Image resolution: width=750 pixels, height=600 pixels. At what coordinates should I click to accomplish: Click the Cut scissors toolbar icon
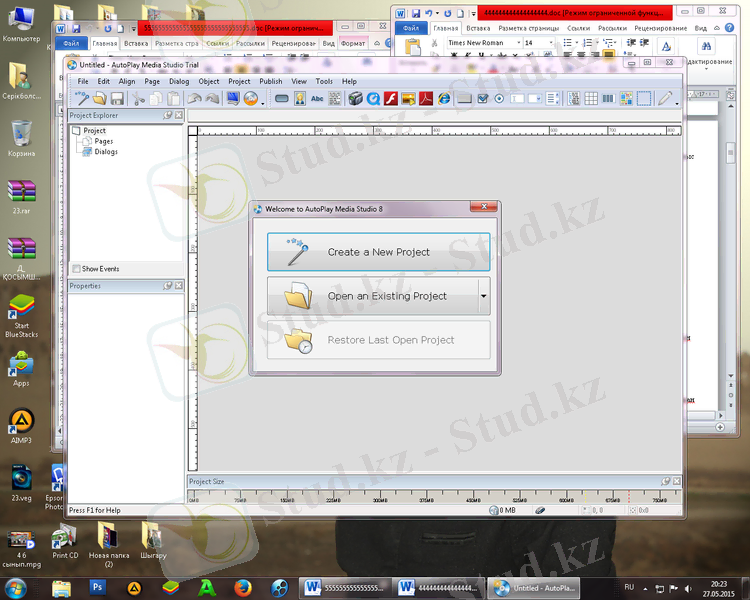[x=140, y=99]
